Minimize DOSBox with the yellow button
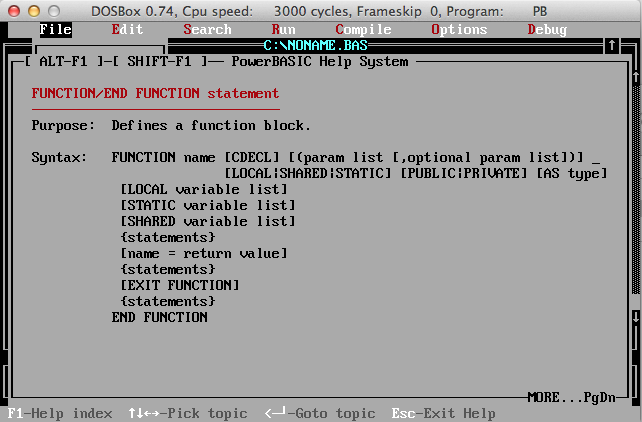Screen dimensions: 642x422 (x=34, y=11)
